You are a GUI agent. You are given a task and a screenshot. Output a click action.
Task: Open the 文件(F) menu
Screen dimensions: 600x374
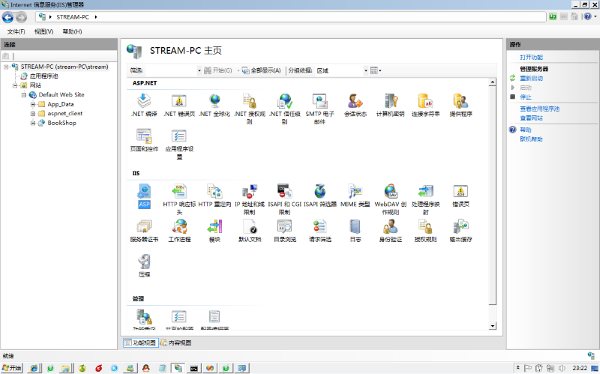[16, 31]
